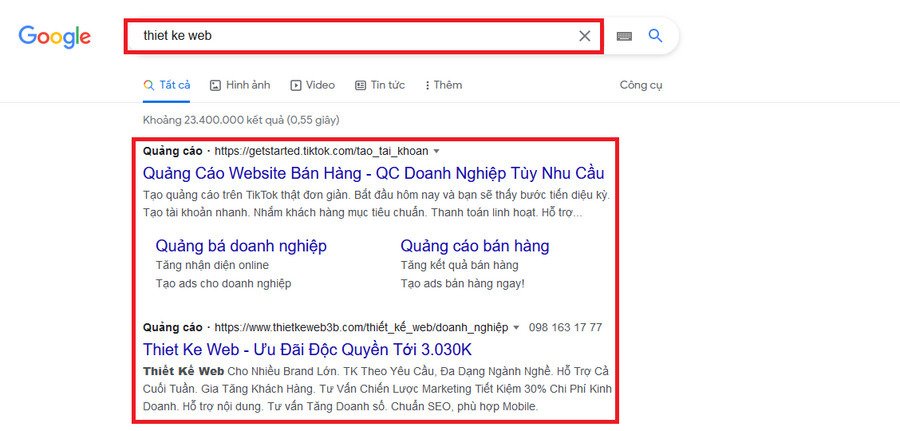Viewport: 900px width, 431px height.
Task: Click the Google logo
Action: pyautogui.click(x=55, y=37)
